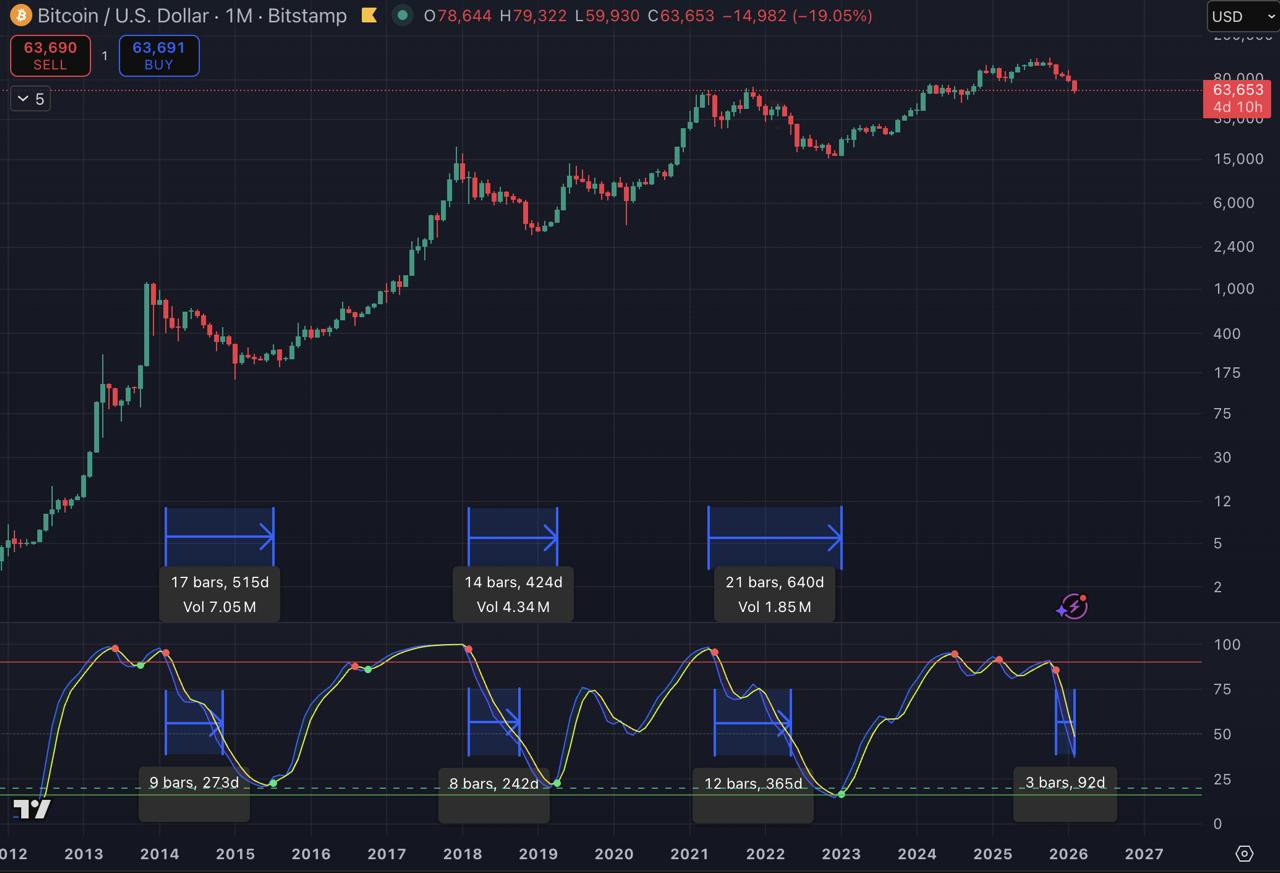Click the orange Bitcoin symbol logo

tap(19, 16)
